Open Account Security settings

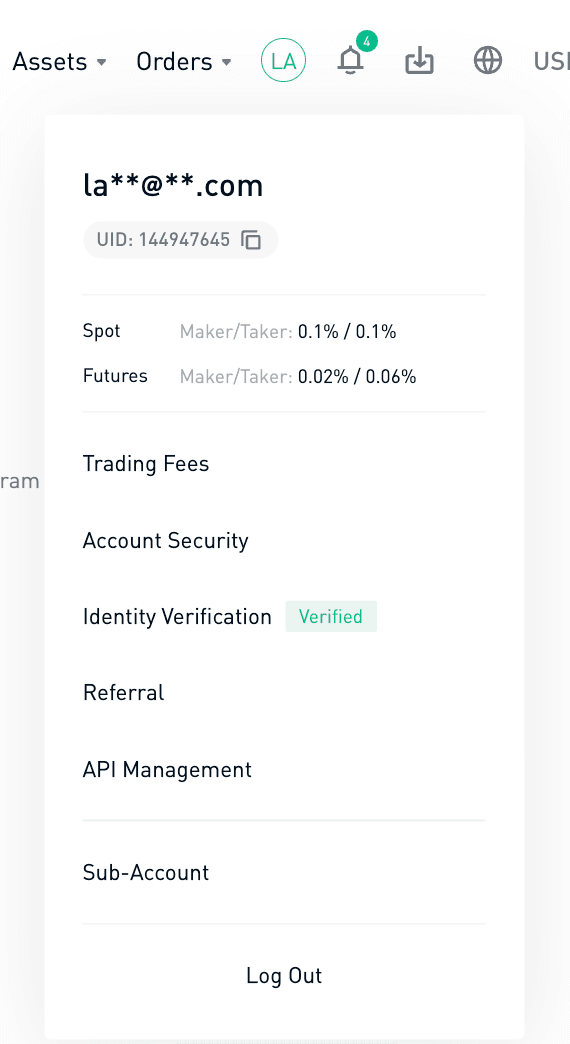pyautogui.click(x=165, y=540)
